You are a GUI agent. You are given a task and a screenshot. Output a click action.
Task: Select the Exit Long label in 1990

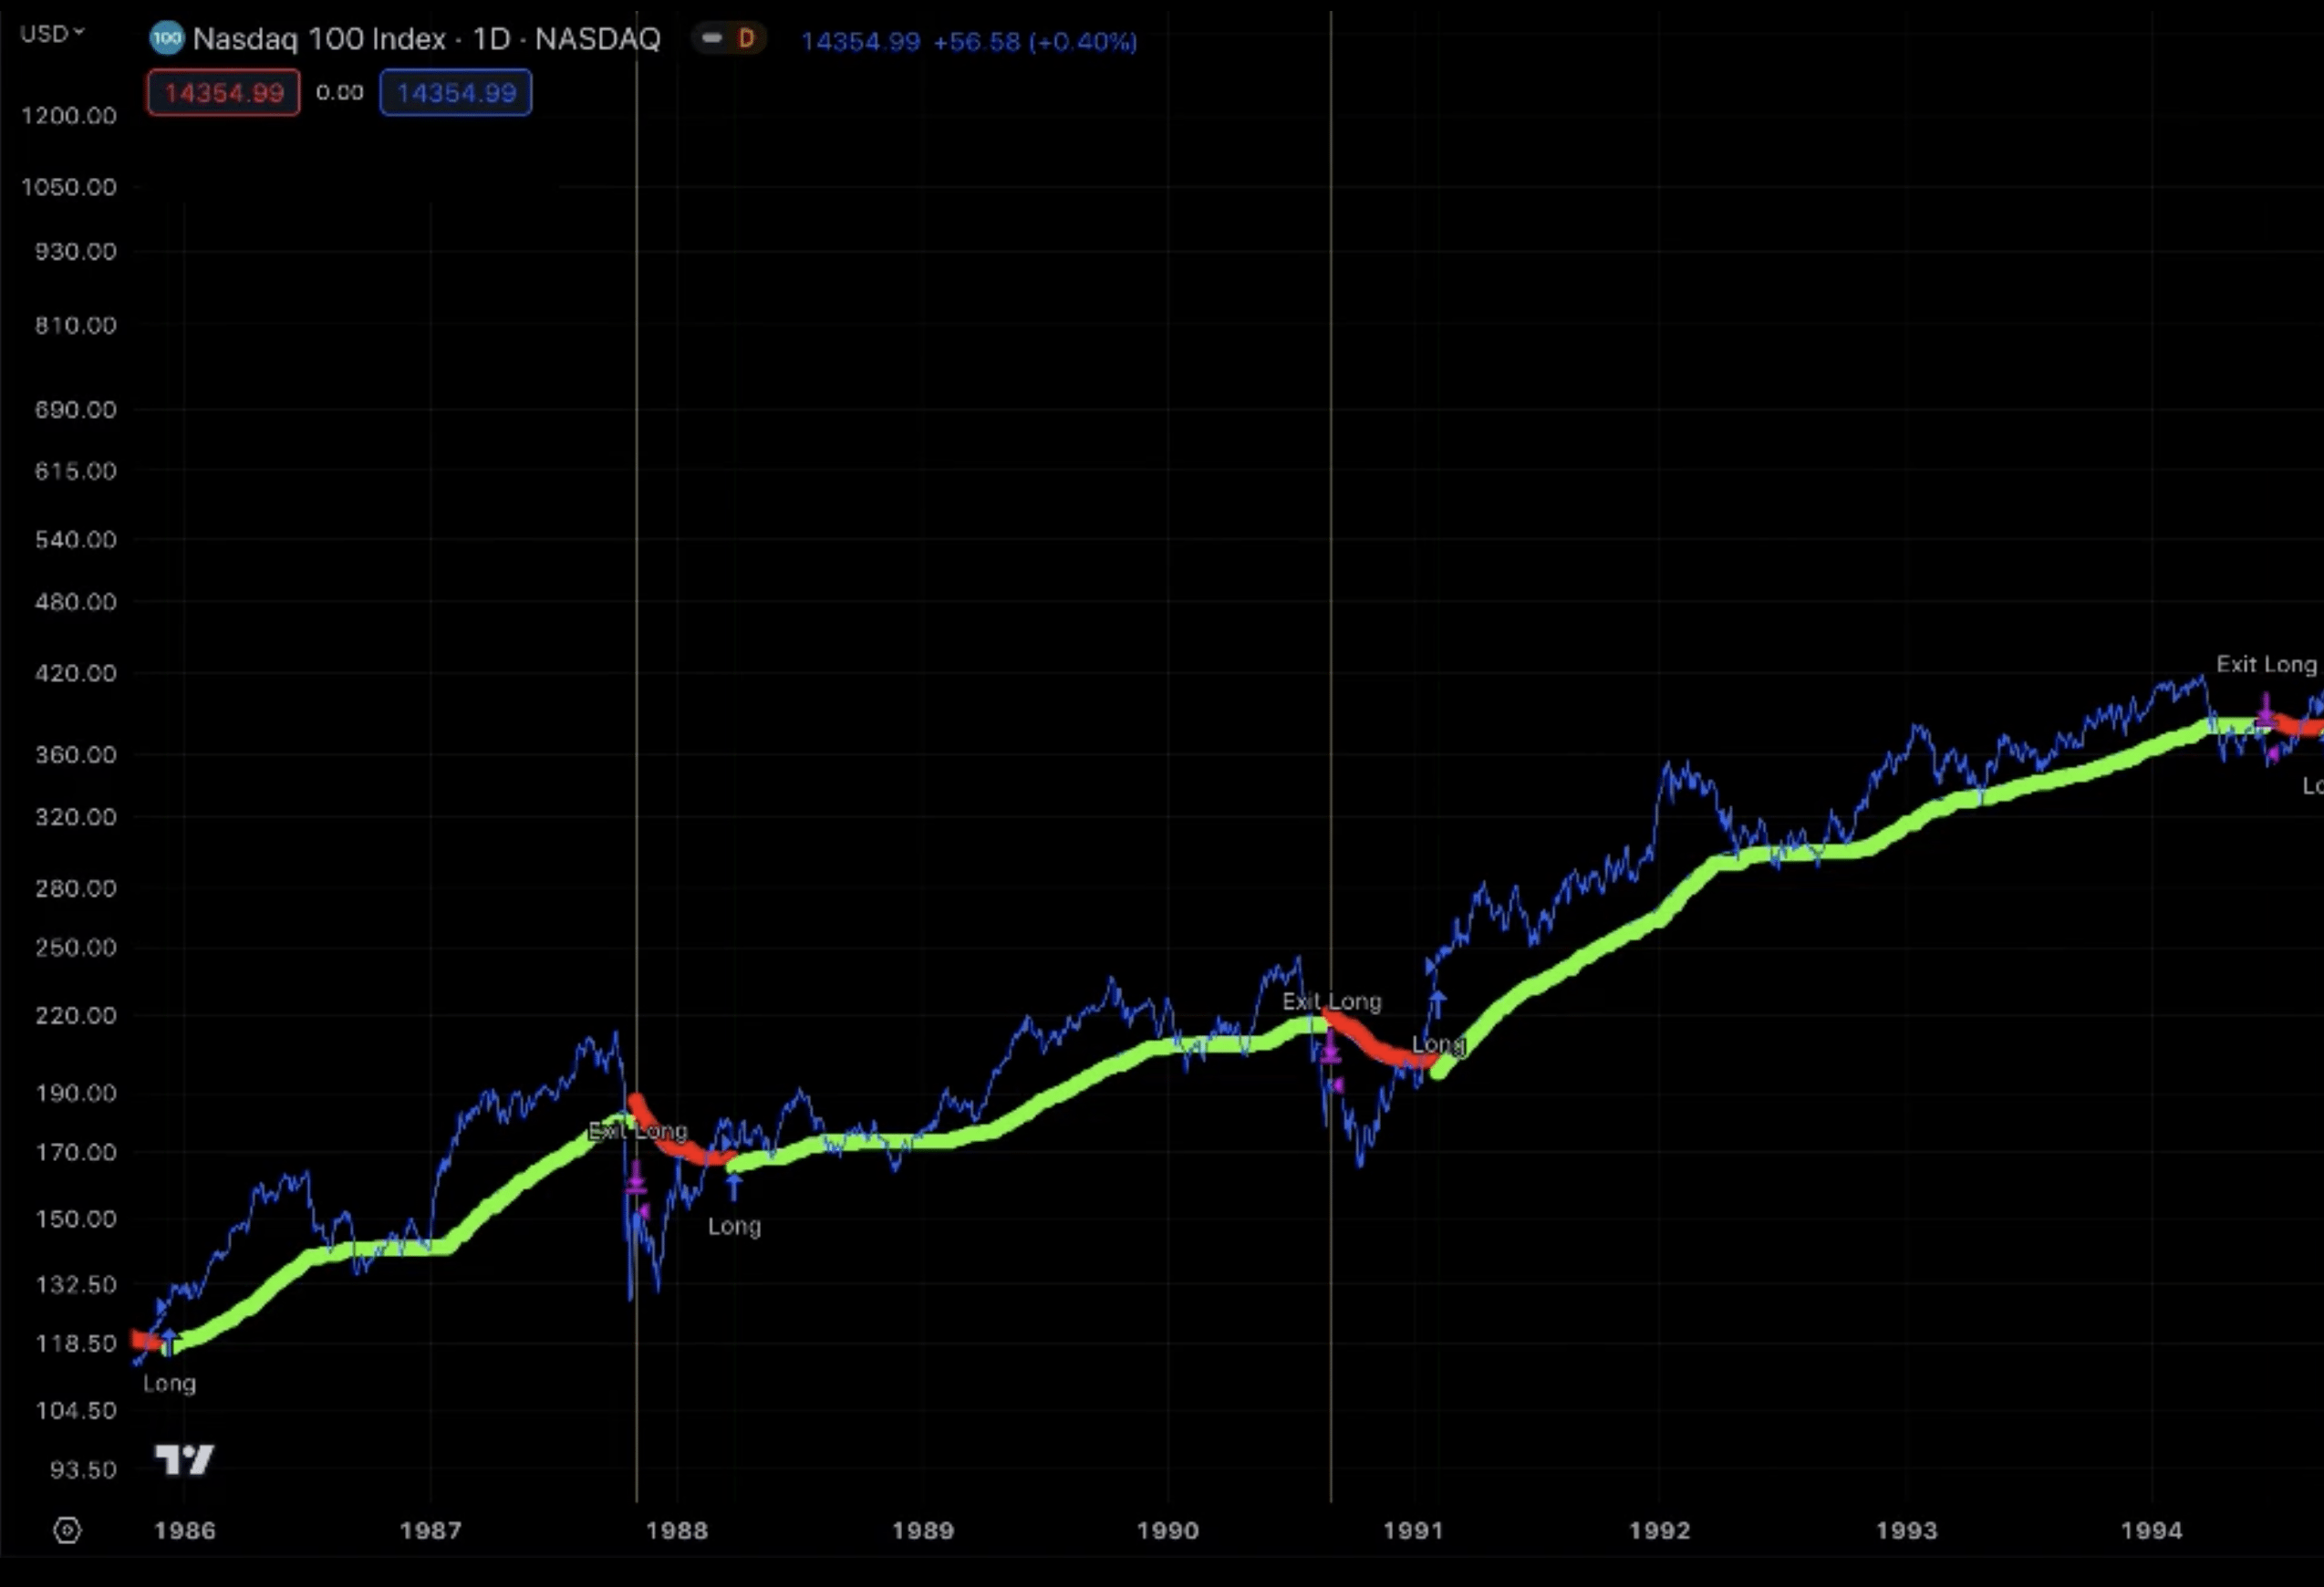(x=1332, y=1001)
